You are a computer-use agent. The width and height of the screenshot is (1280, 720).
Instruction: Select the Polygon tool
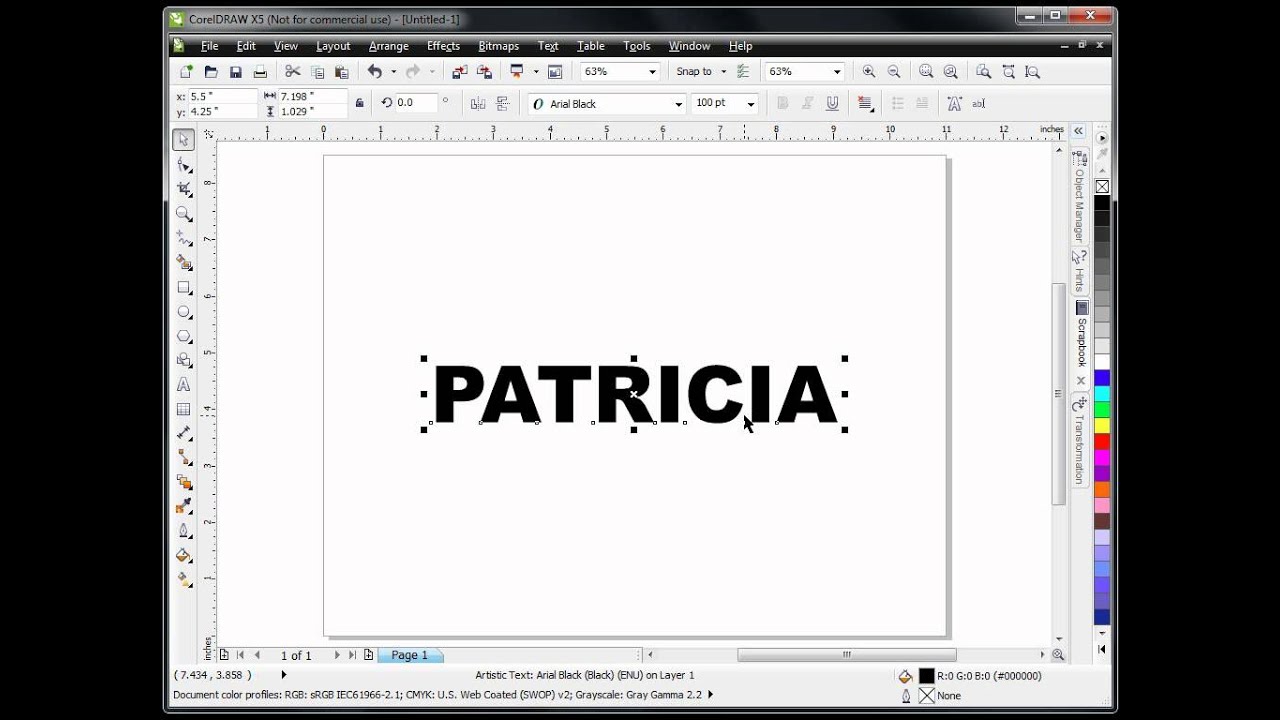click(x=184, y=336)
